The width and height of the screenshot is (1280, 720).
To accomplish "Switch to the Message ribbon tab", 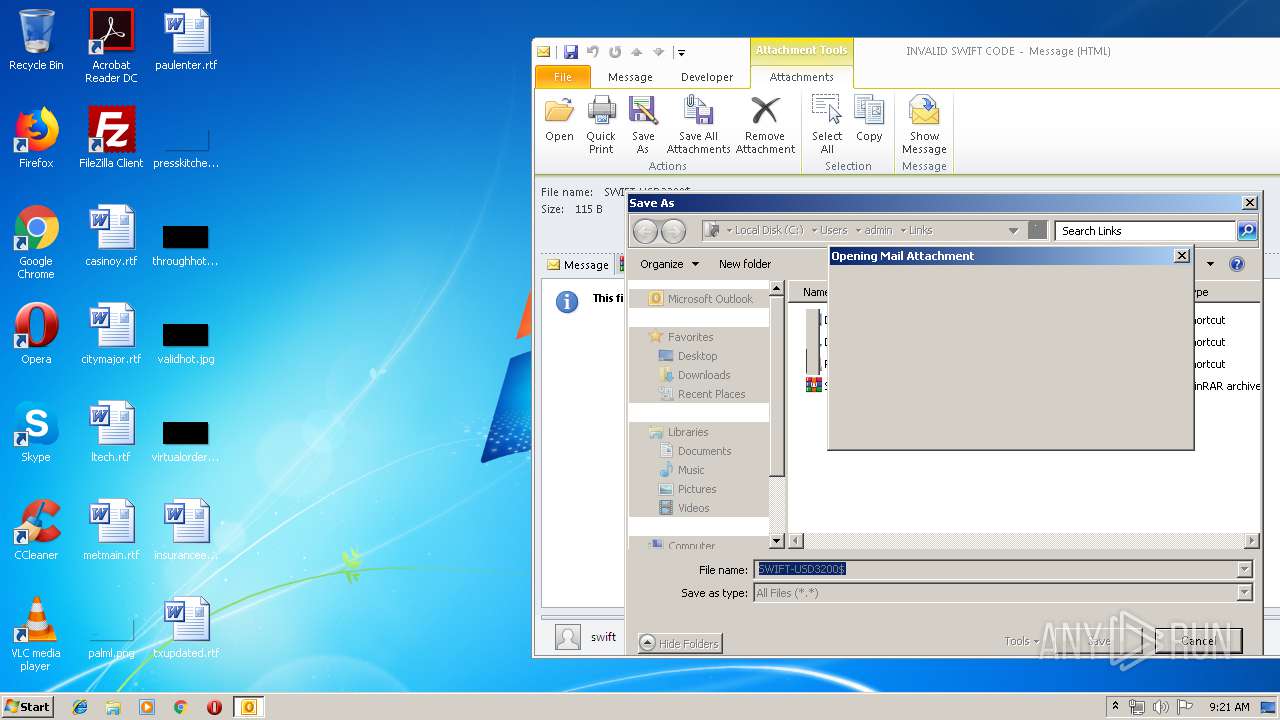I will pyautogui.click(x=630, y=77).
